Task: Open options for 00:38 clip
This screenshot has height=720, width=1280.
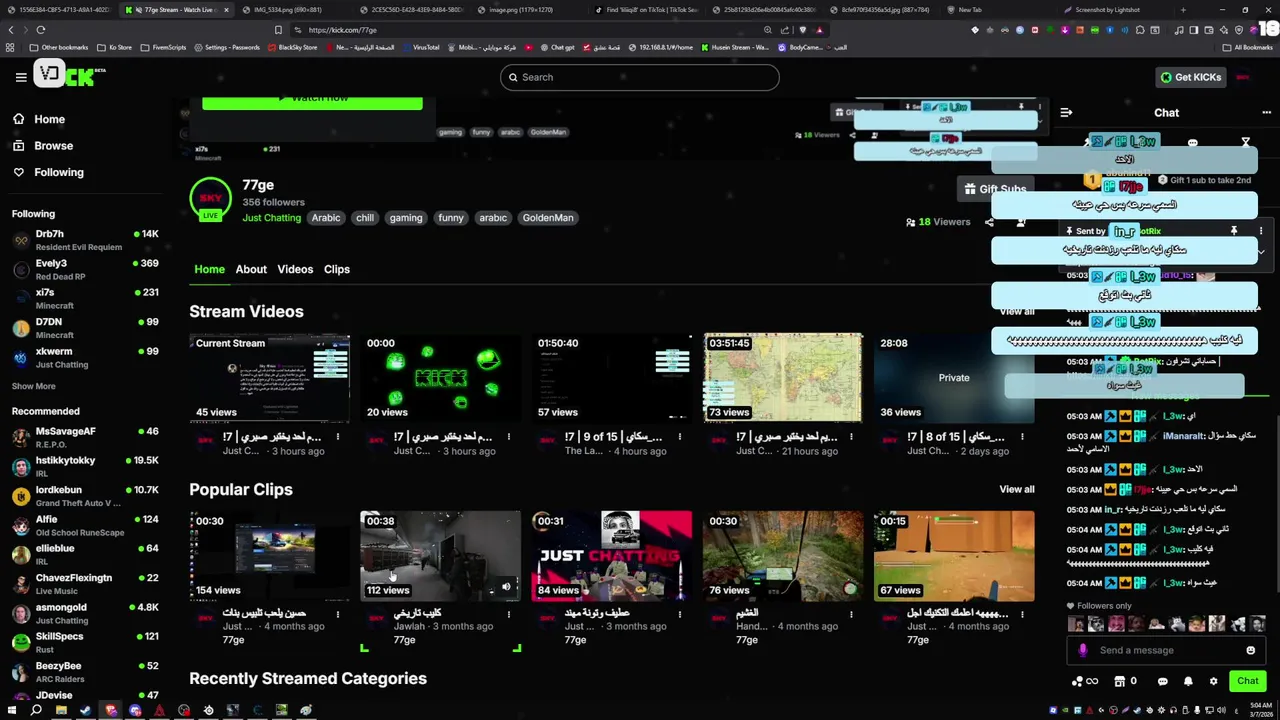Action: tap(509, 613)
